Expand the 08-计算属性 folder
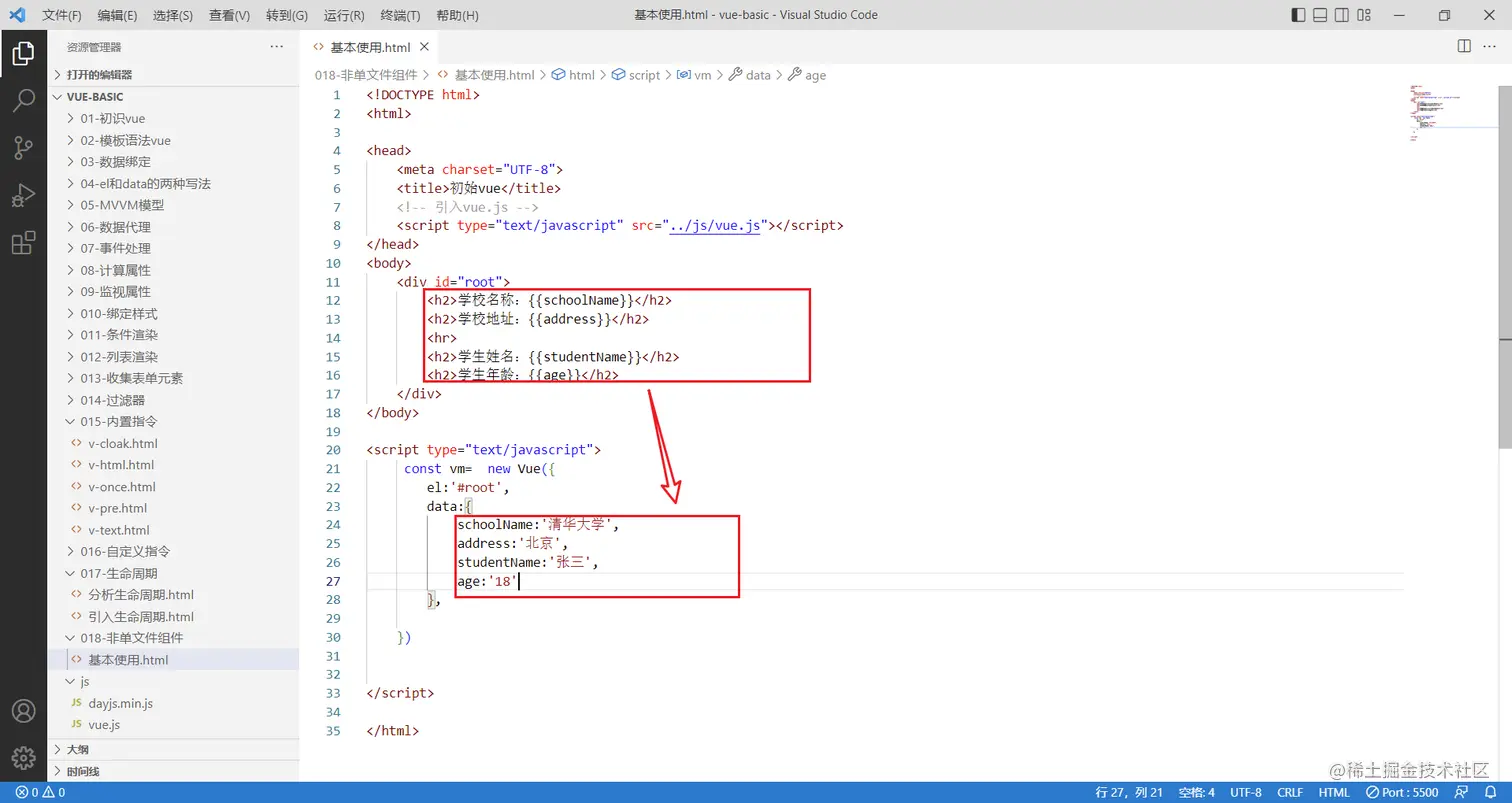 pyautogui.click(x=174, y=270)
